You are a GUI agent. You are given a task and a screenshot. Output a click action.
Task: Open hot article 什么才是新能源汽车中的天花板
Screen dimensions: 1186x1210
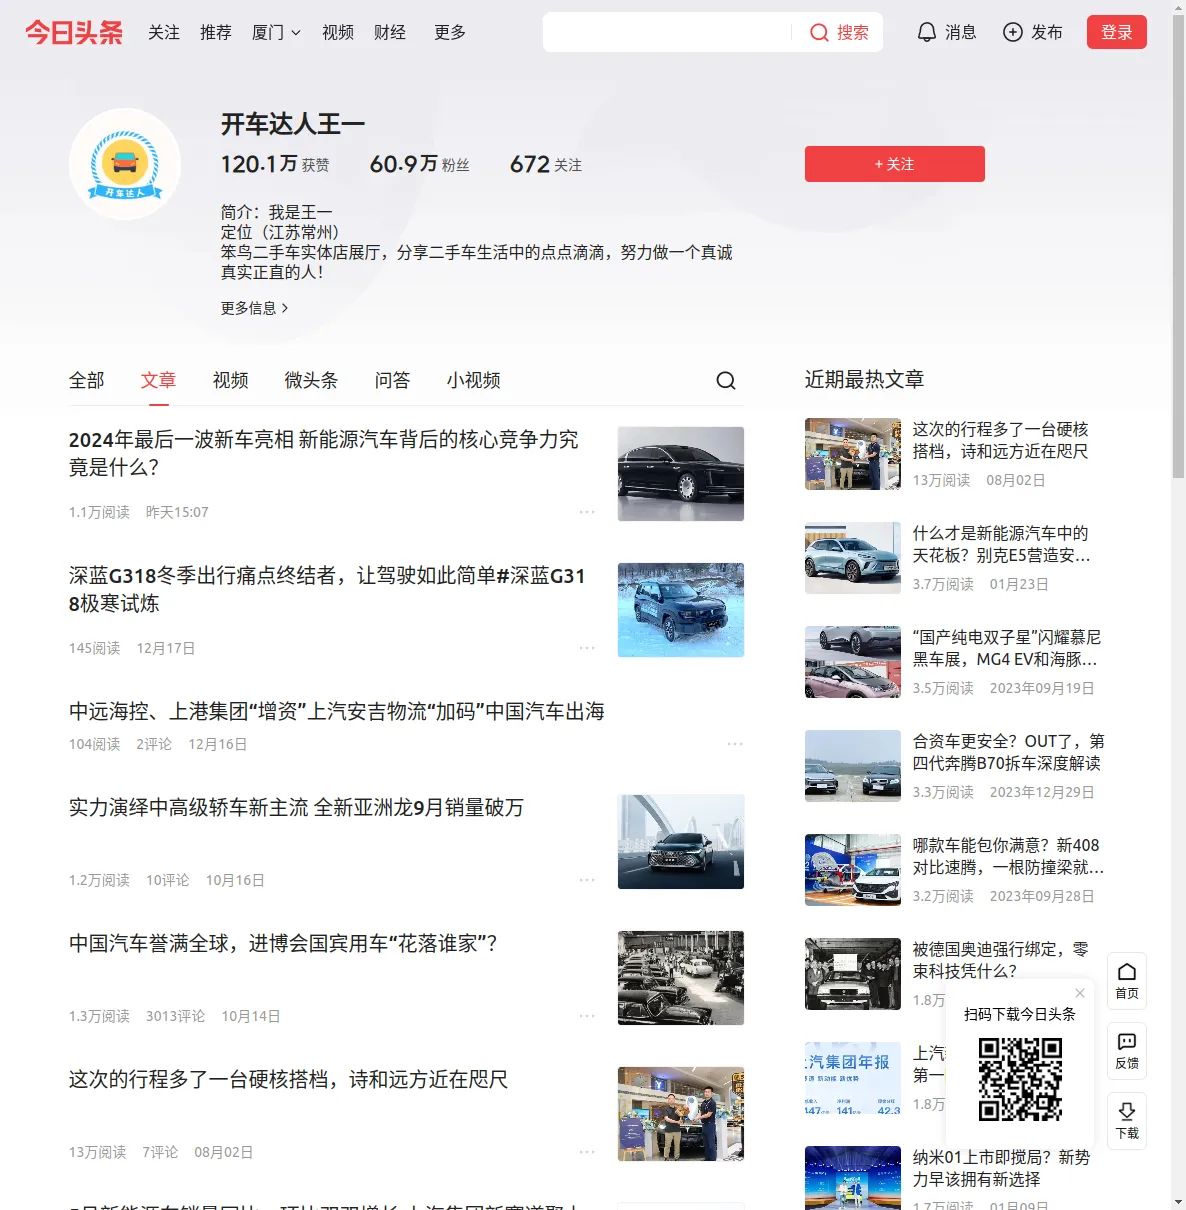tap(1001, 544)
